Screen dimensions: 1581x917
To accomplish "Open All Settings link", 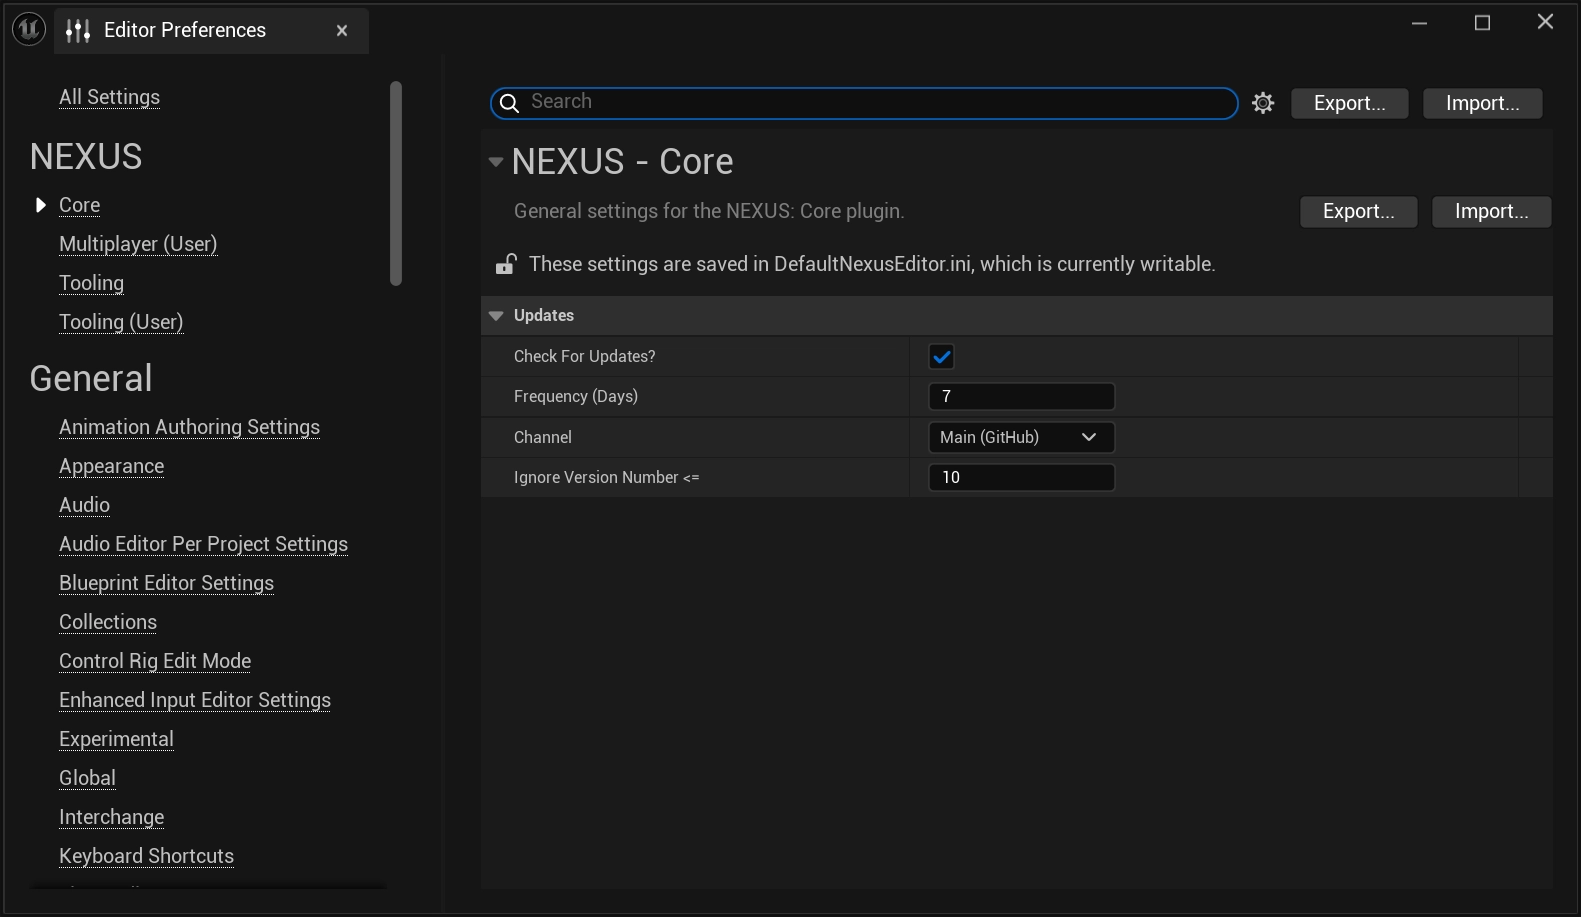I will [109, 97].
